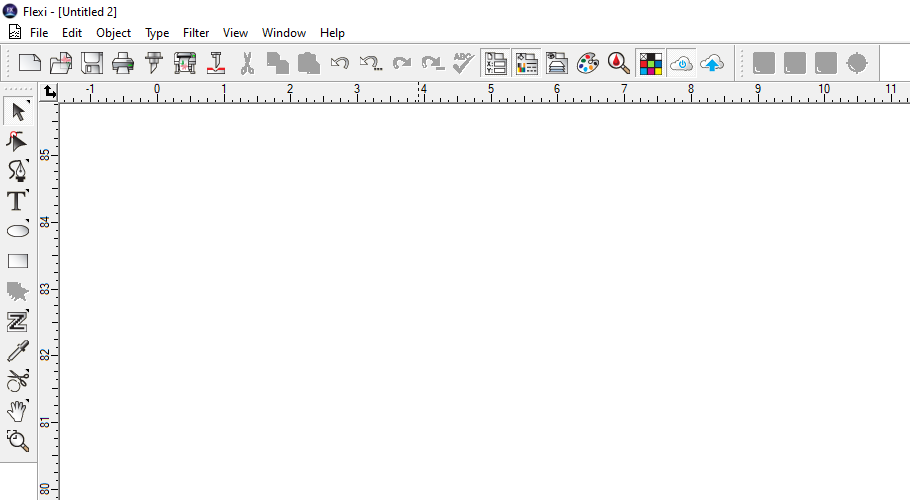The width and height of the screenshot is (910, 500).
Task: Open the color palette mixer icon
Action: 588,64
